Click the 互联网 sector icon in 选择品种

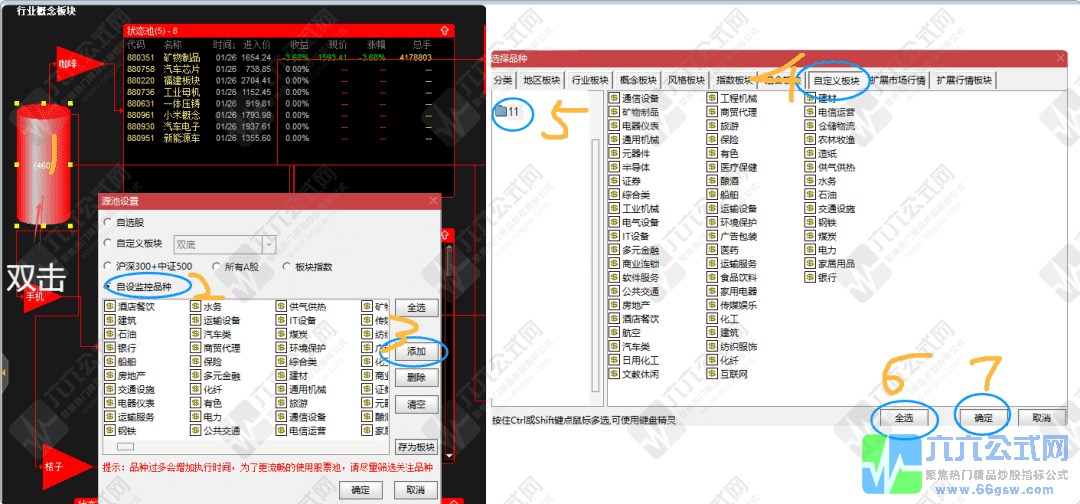[x=712, y=374]
